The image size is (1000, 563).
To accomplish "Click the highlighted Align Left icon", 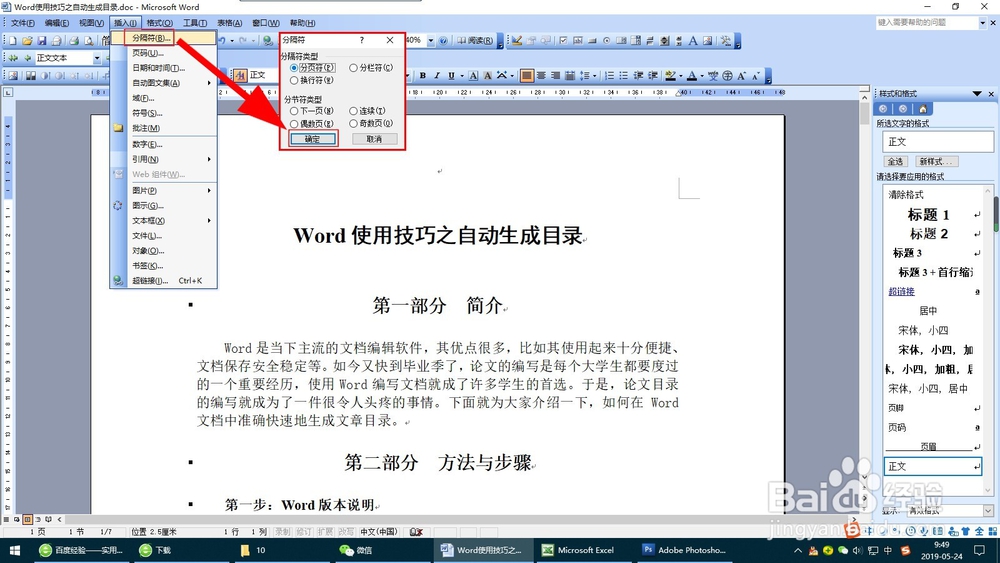I will 526,75.
